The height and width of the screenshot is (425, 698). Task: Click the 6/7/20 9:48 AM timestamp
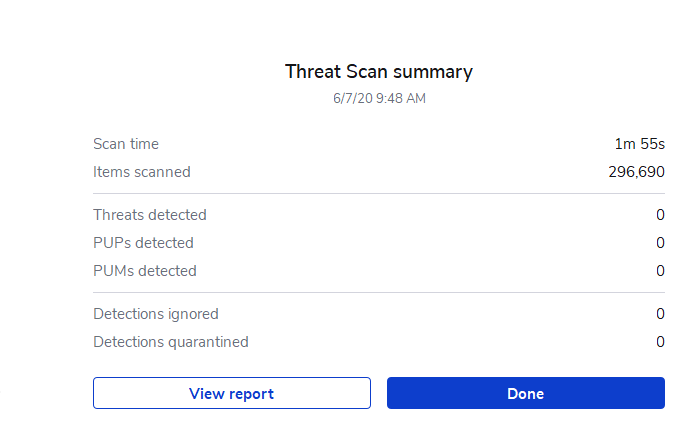click(379, 98)
